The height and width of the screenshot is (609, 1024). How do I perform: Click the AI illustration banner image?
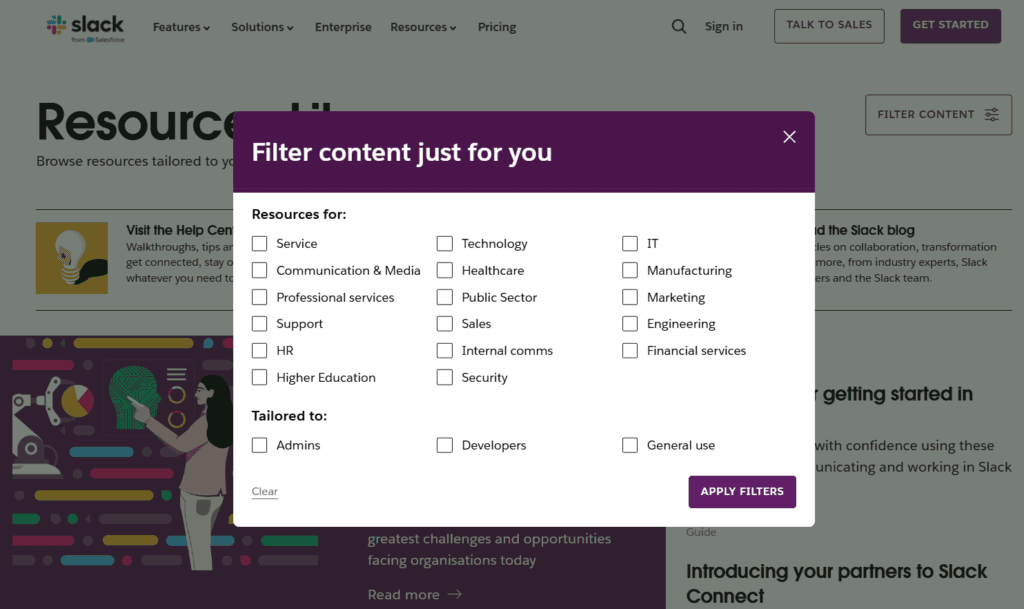pos(116,454)
